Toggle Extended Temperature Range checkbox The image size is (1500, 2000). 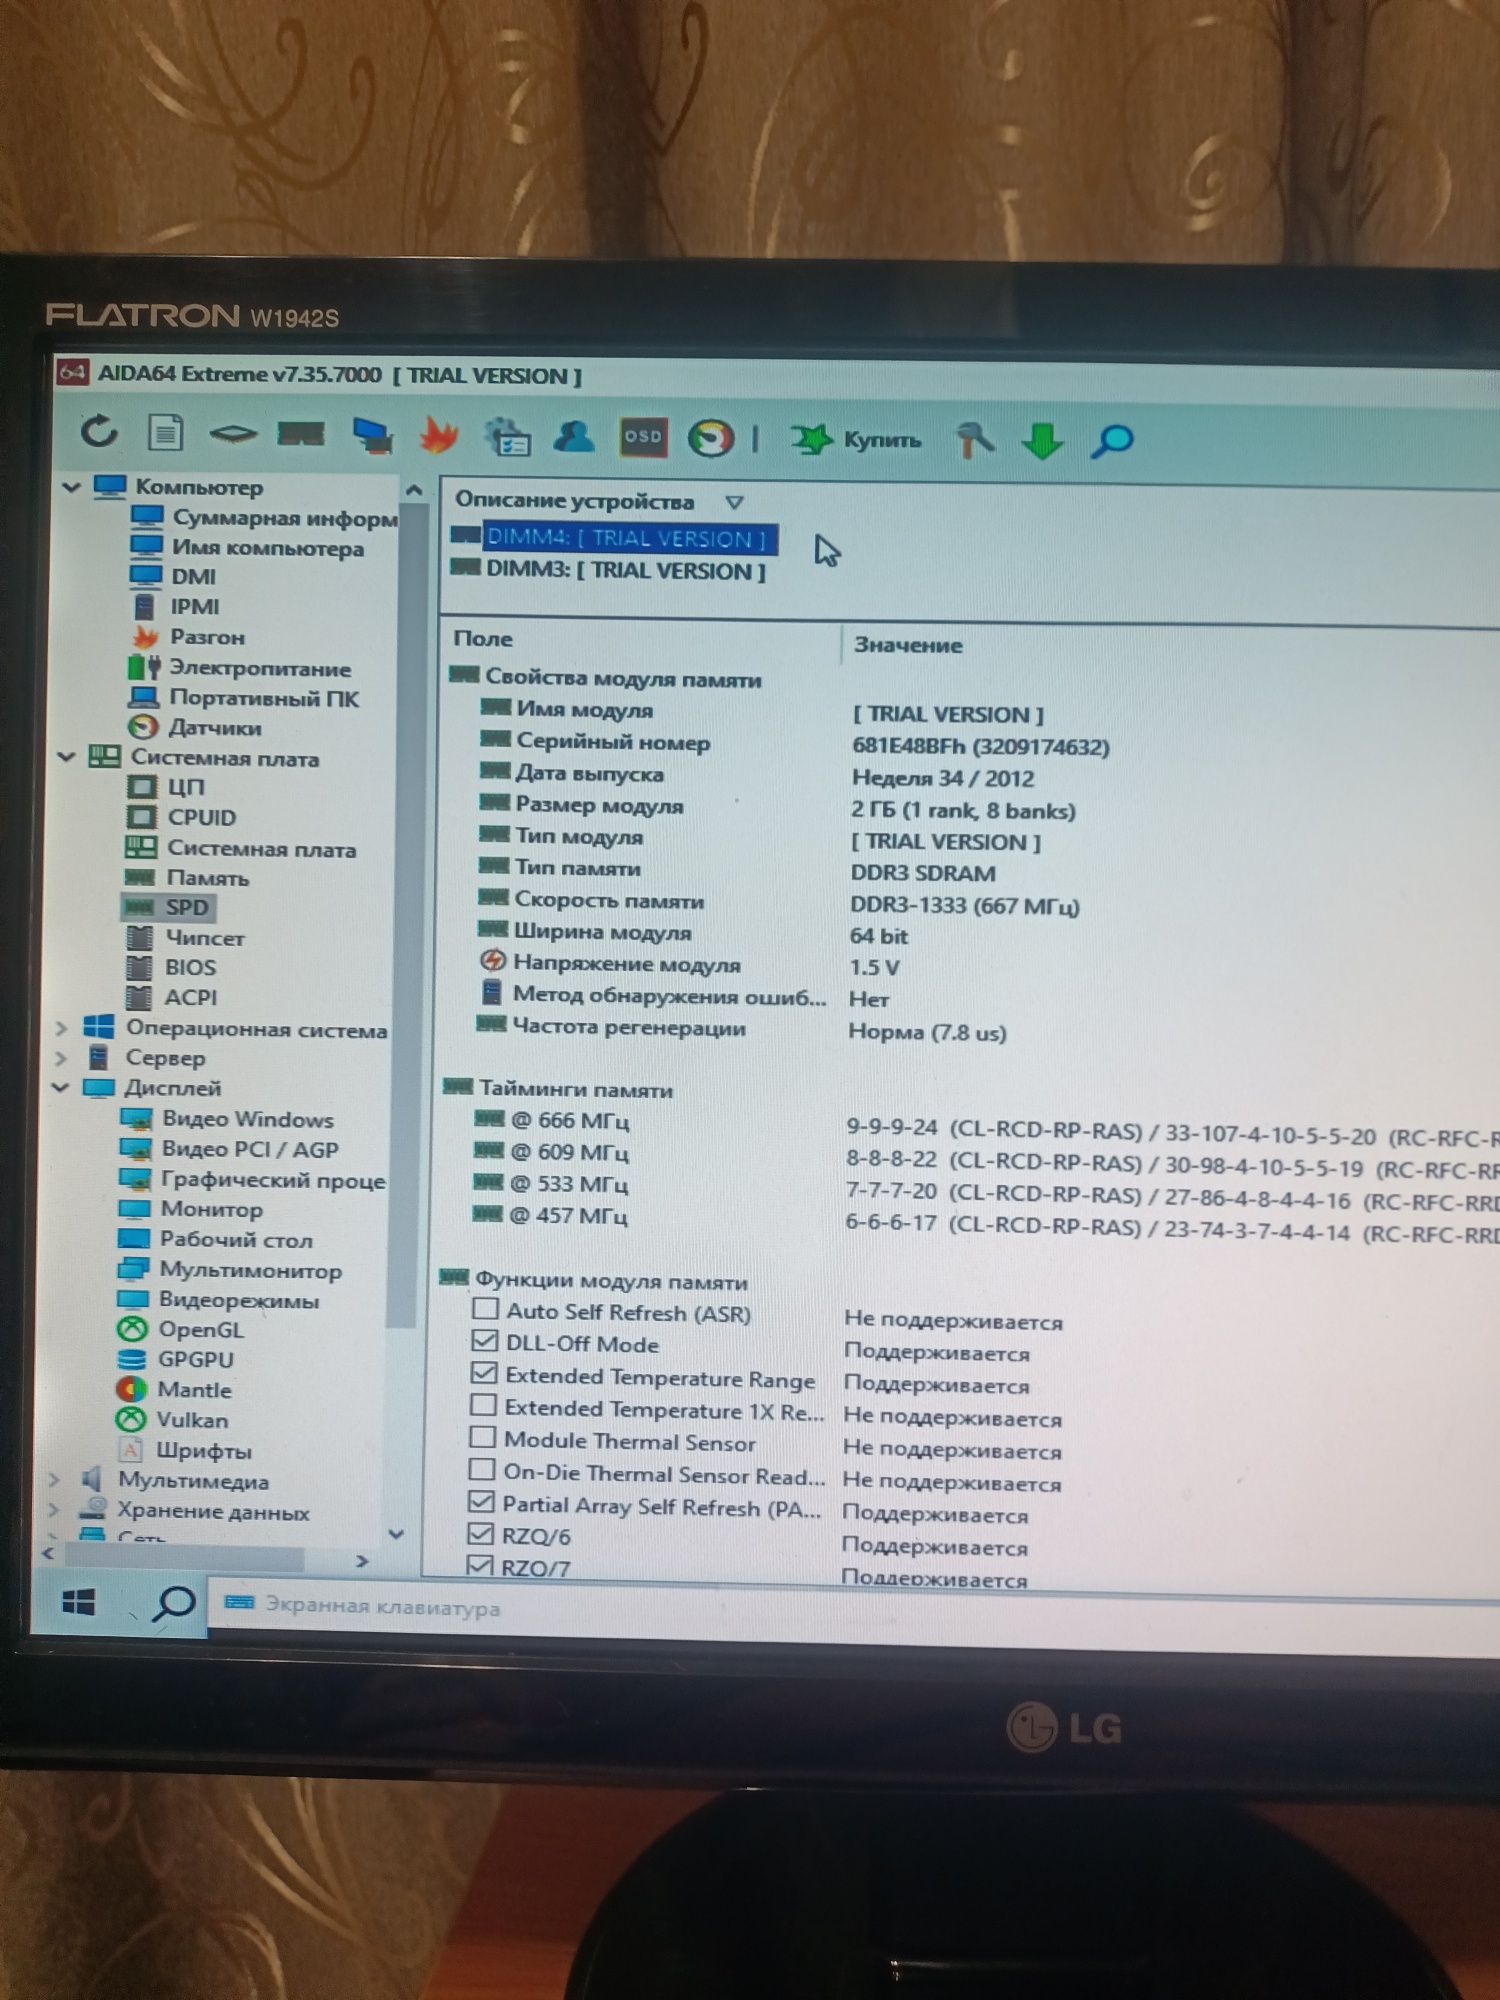click(483, 1372)
